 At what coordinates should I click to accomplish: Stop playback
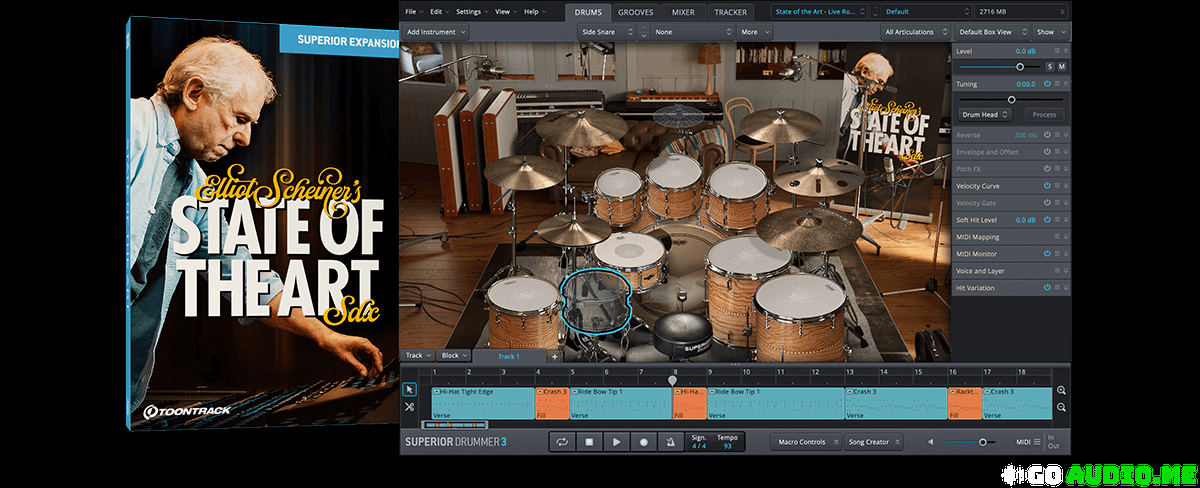tap(589, 441)
